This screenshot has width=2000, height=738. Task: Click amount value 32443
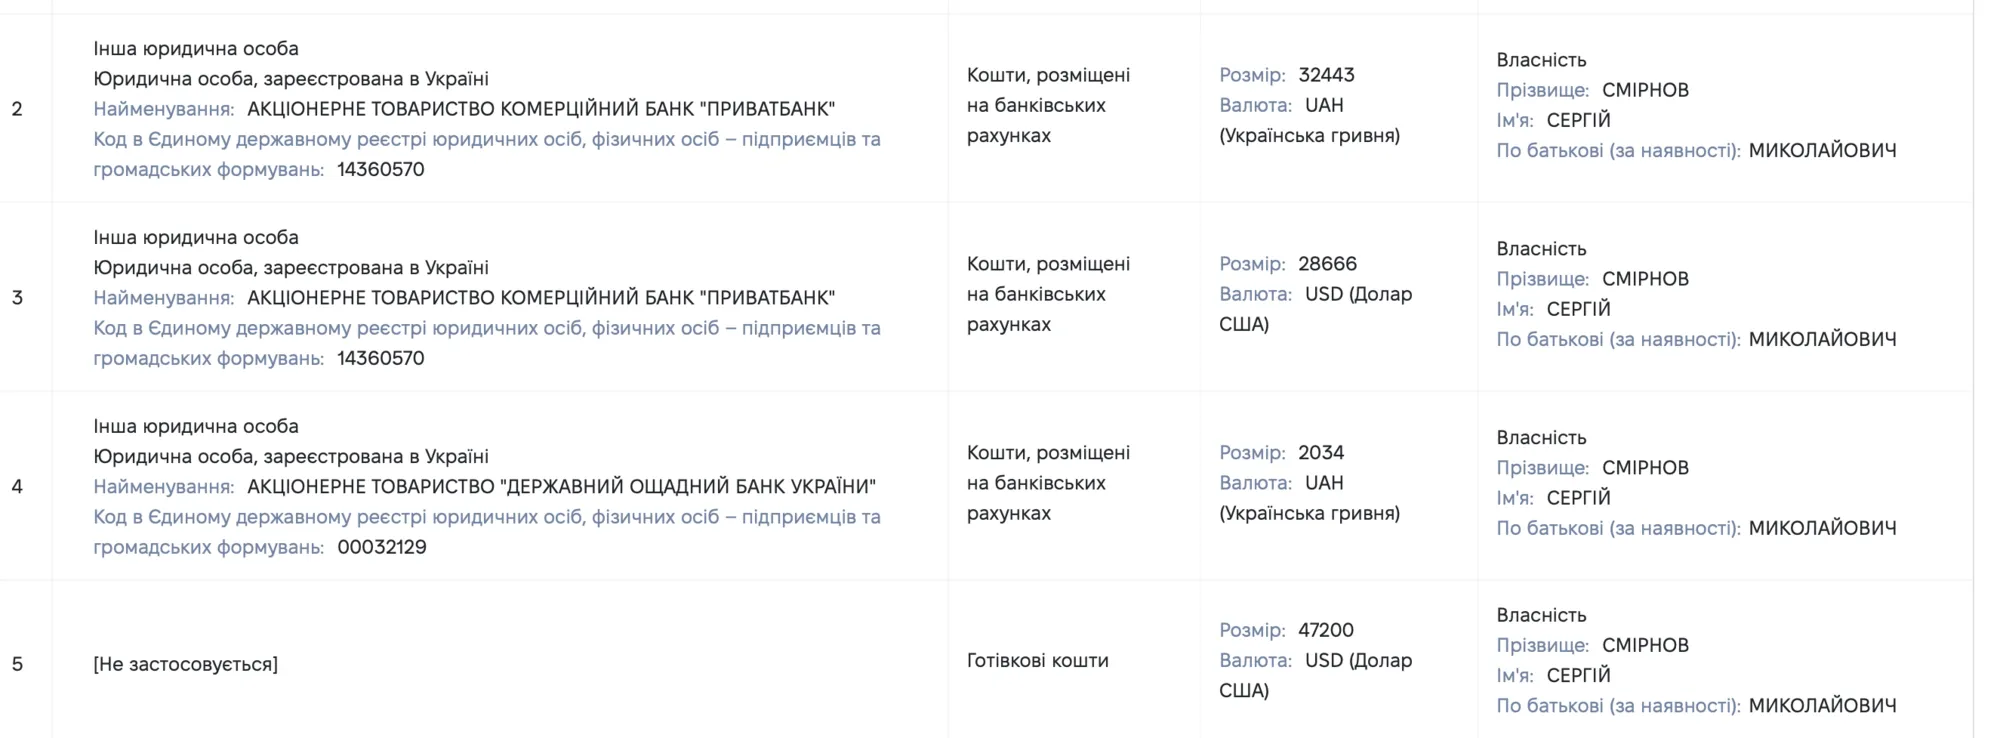pos(1326,75)
